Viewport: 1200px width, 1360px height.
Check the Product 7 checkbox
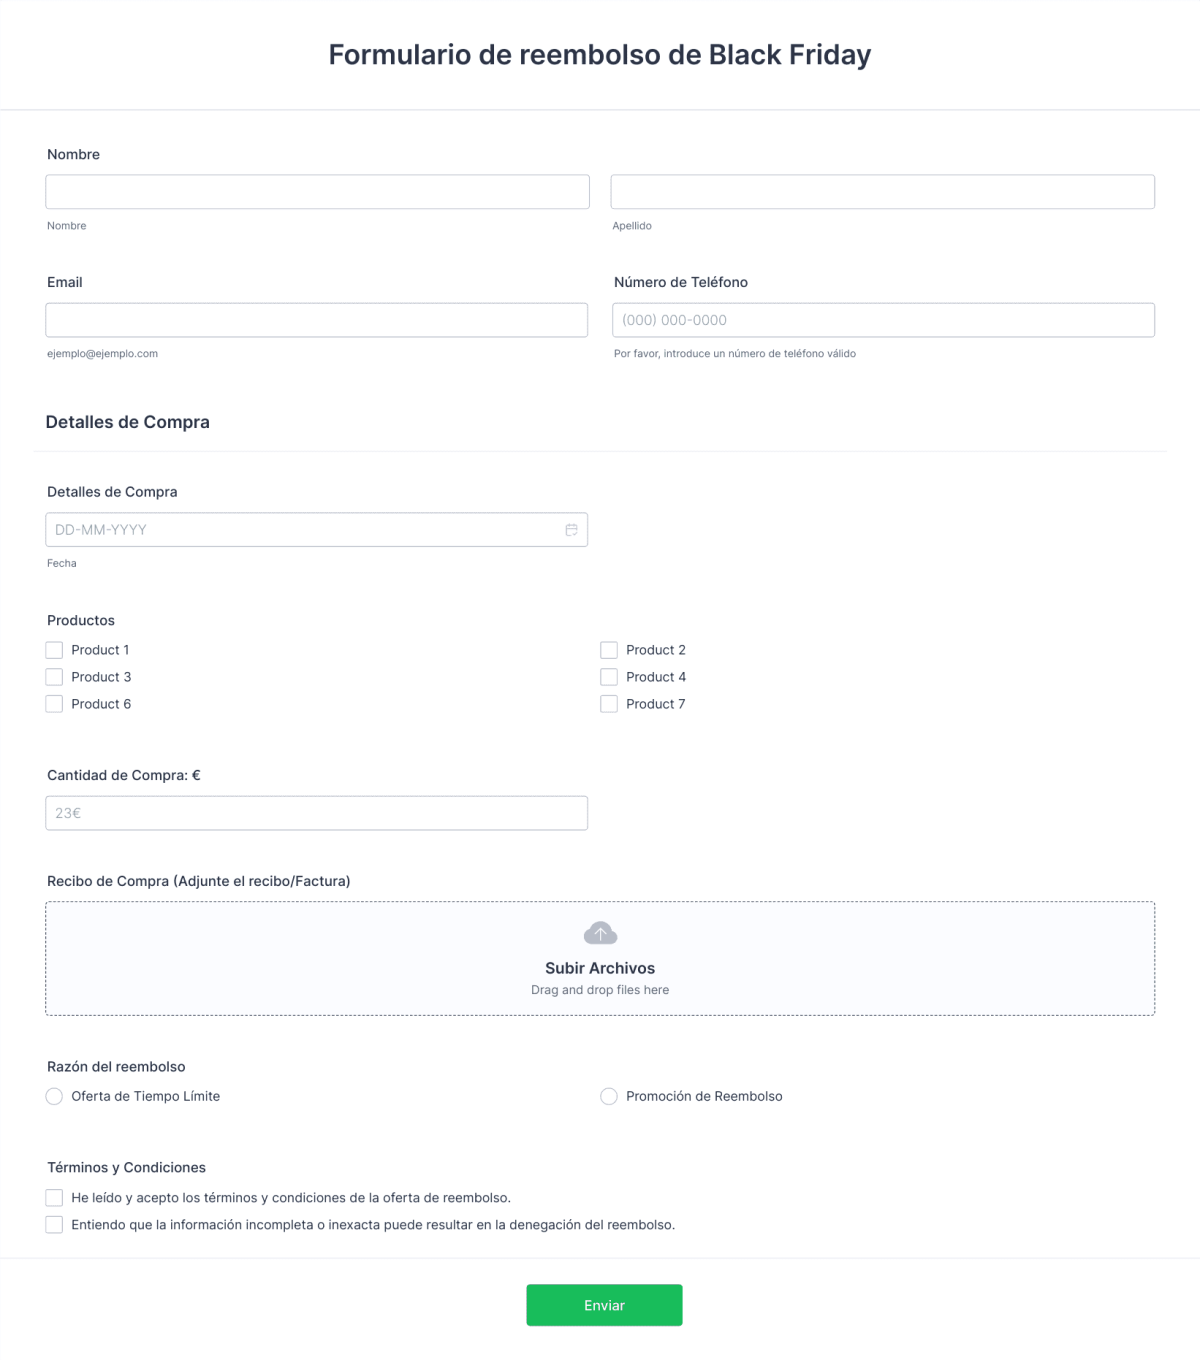tap(609, 704)
